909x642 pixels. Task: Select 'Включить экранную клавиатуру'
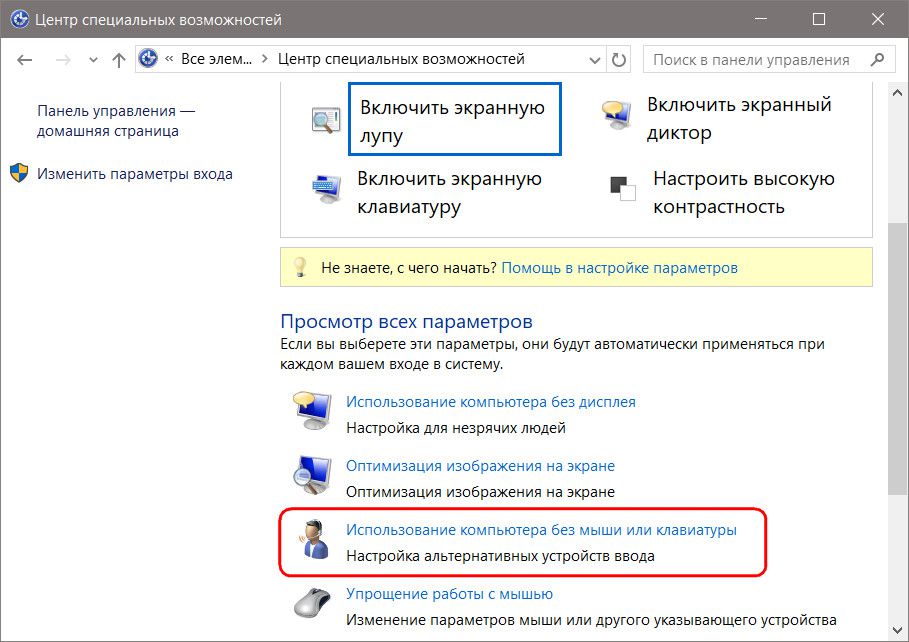[449, 193]
